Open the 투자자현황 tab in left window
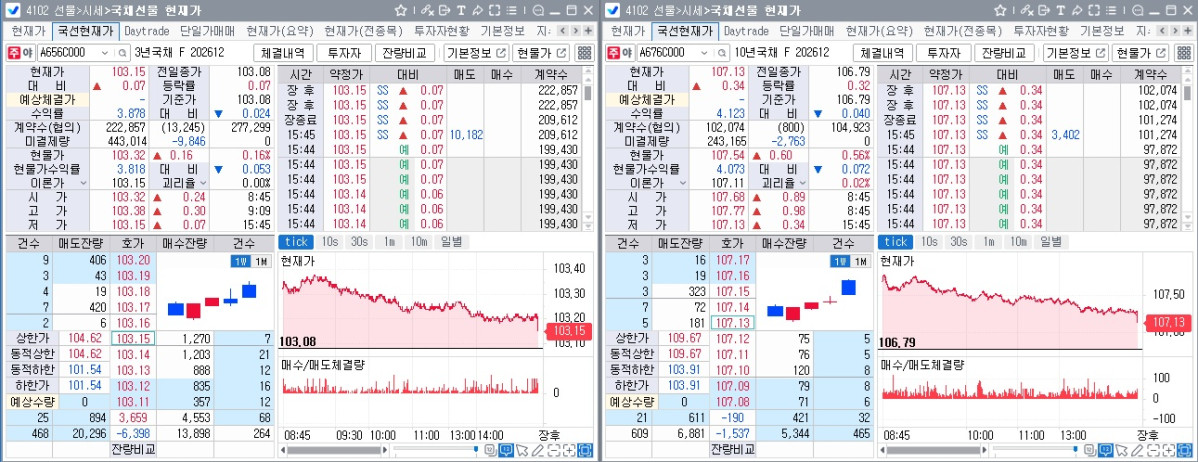The width and height of the screenshot is (1198, 462). (x=442, y=31)
